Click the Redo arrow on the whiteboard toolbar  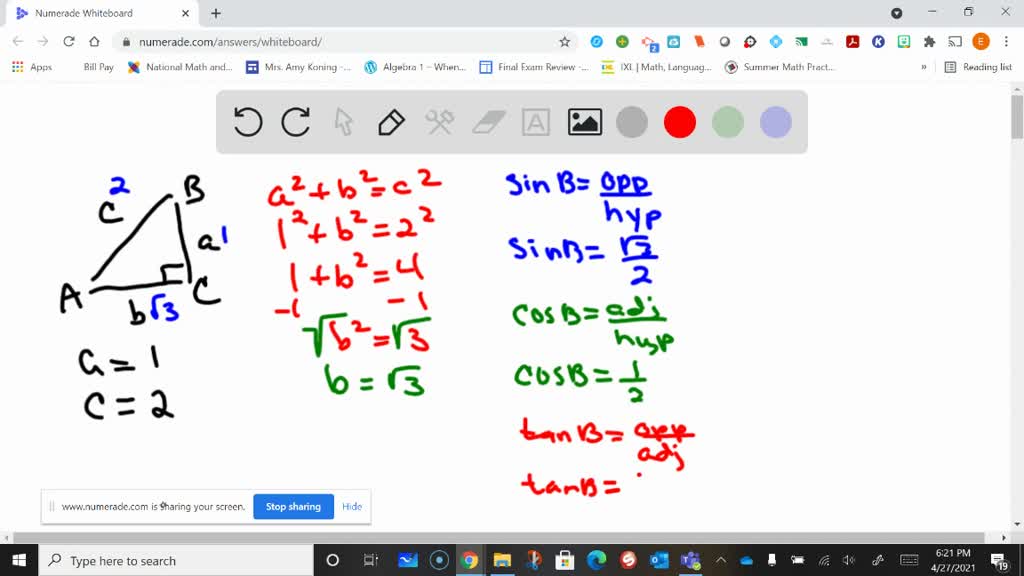tap(296, 122)
